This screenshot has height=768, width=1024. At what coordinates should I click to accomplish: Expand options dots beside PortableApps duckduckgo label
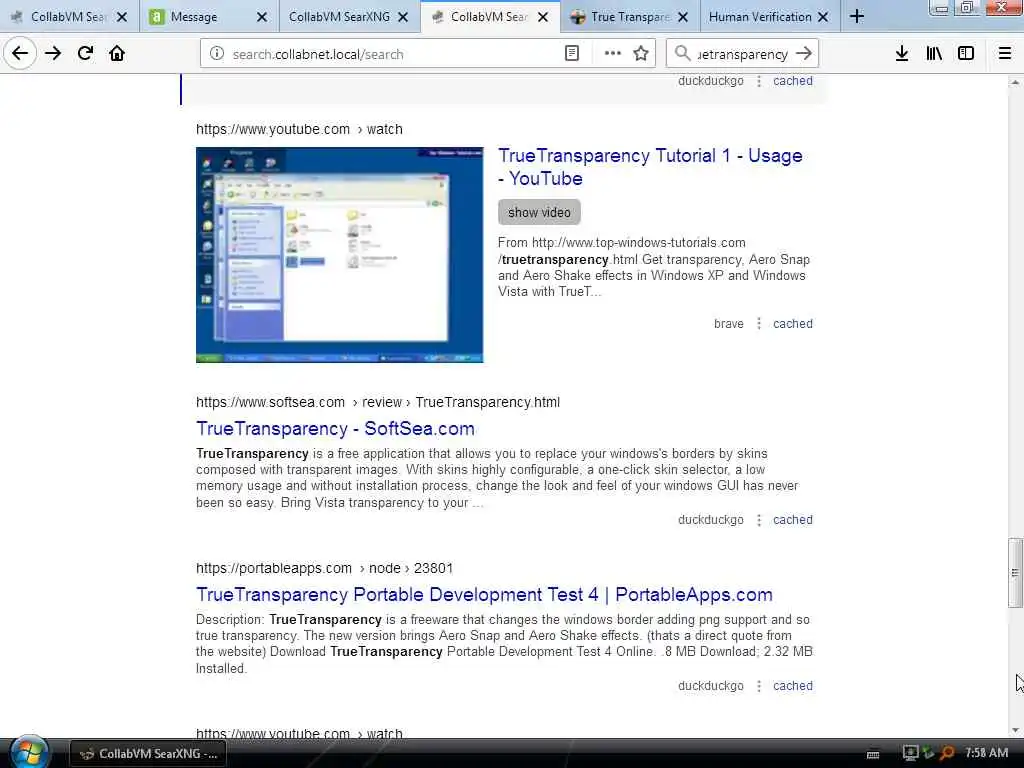point(758,686)
